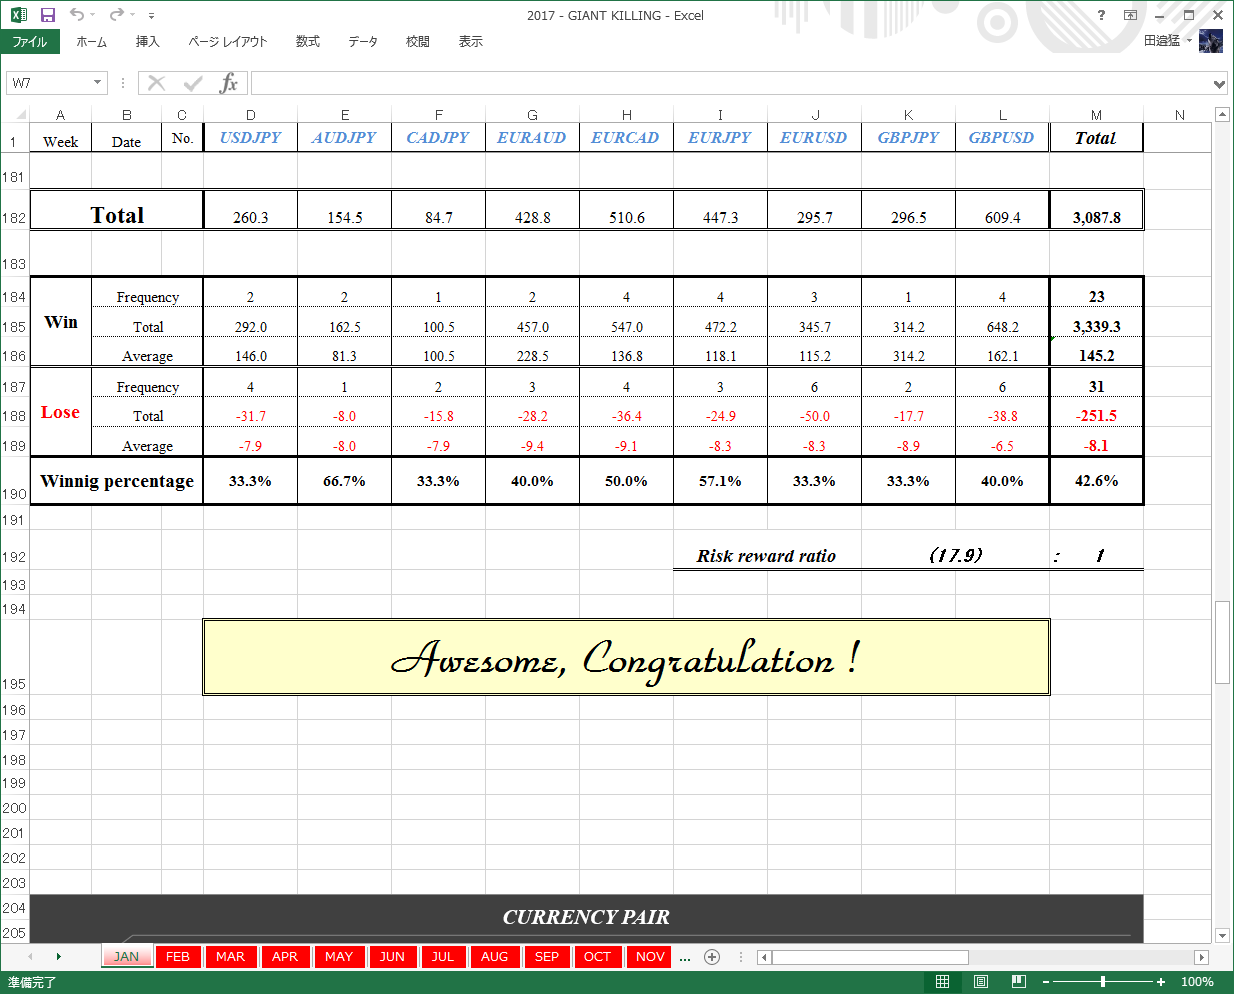Click the Redo arrow icon
1234x994 pixels.
click(x=117, y=15)
